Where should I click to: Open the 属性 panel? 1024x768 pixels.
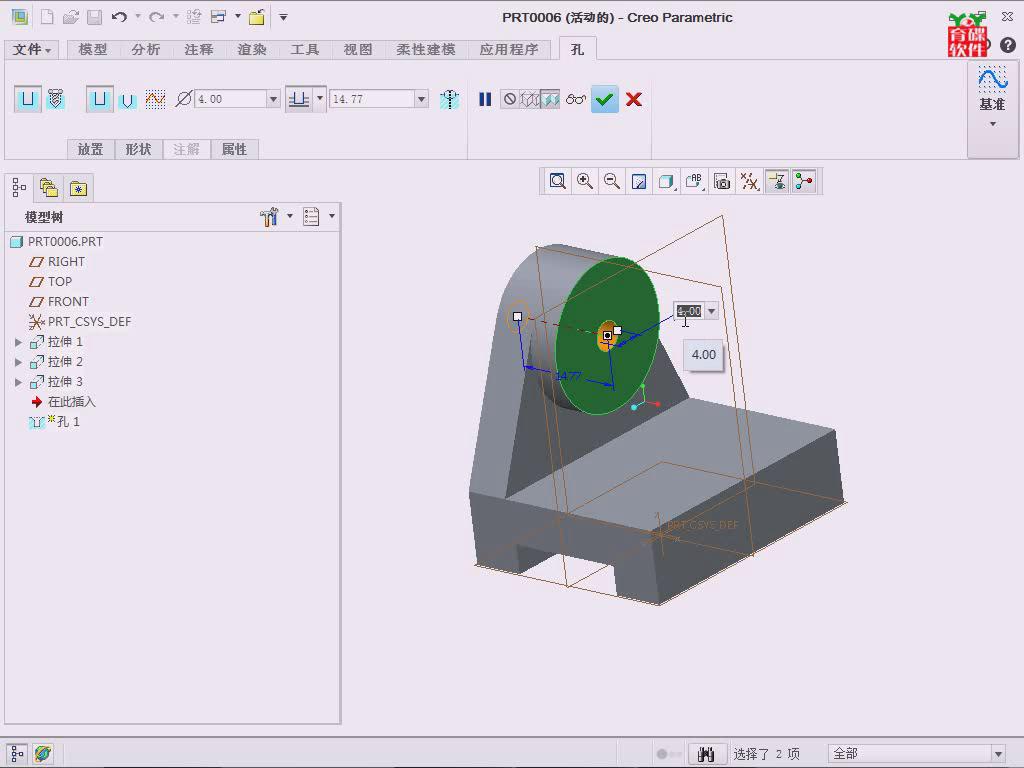(234, 150)
